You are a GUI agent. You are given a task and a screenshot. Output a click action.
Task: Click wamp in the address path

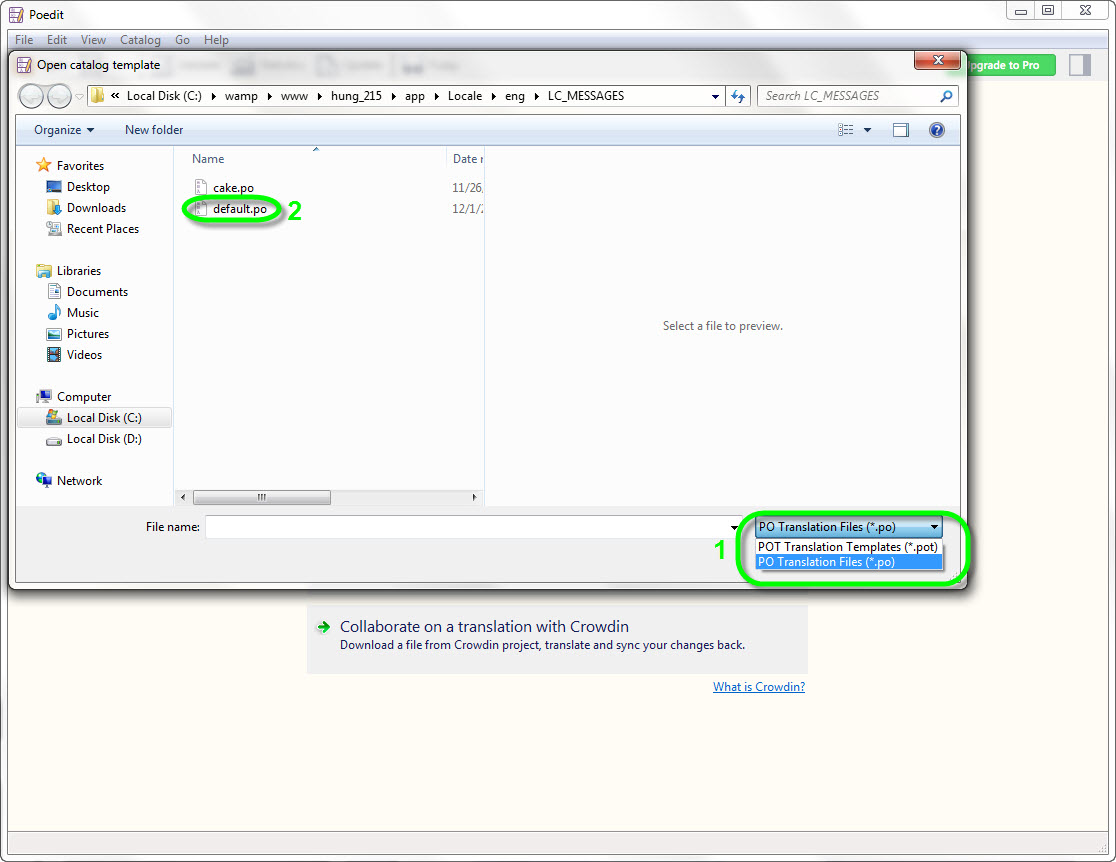[241, 96]
